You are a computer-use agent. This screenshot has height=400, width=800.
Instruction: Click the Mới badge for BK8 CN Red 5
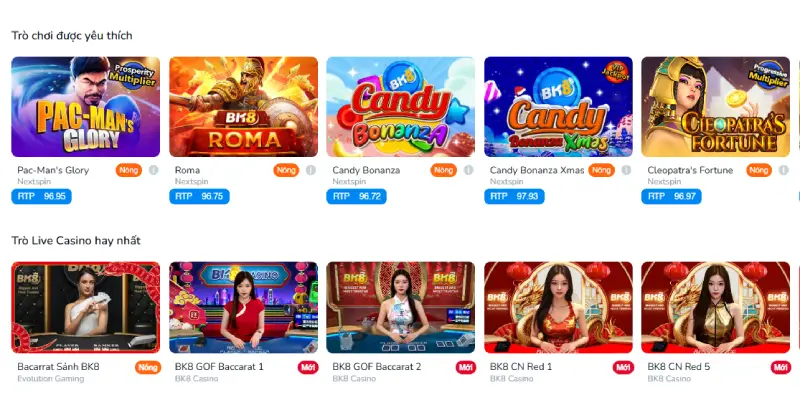coord(781,367)
